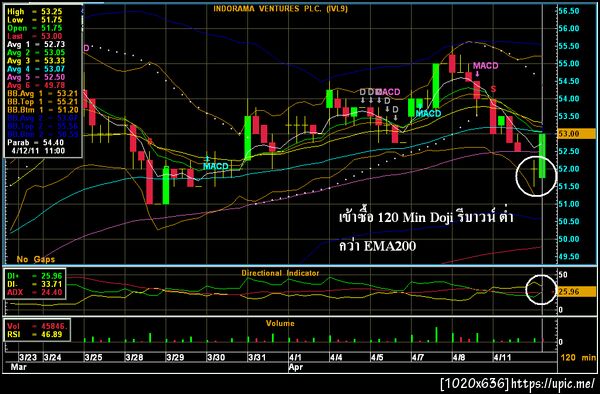
Task: Jump to the 3/24 date marker
Action: tap(52, 358)
